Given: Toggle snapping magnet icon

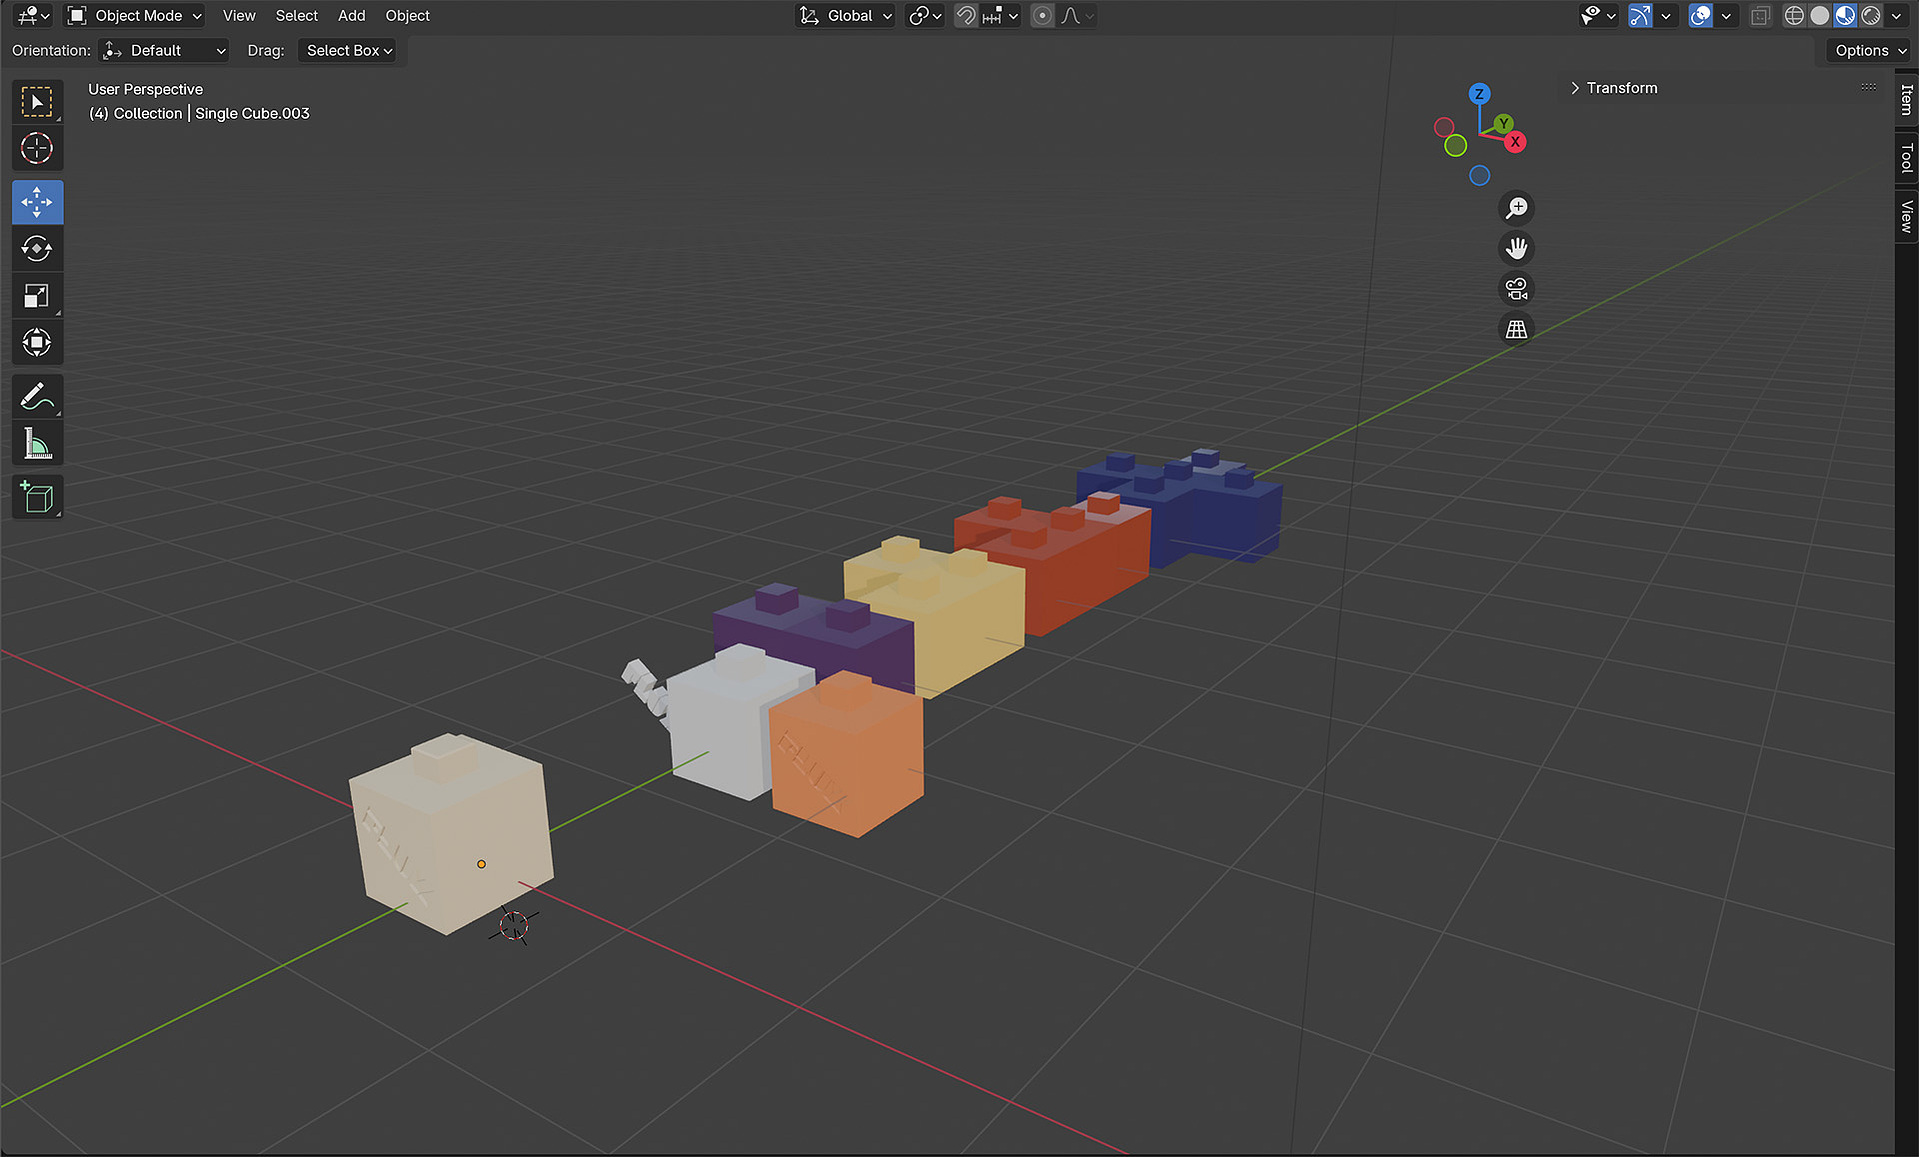Looking at the screenshot, I should pos(965,15).
